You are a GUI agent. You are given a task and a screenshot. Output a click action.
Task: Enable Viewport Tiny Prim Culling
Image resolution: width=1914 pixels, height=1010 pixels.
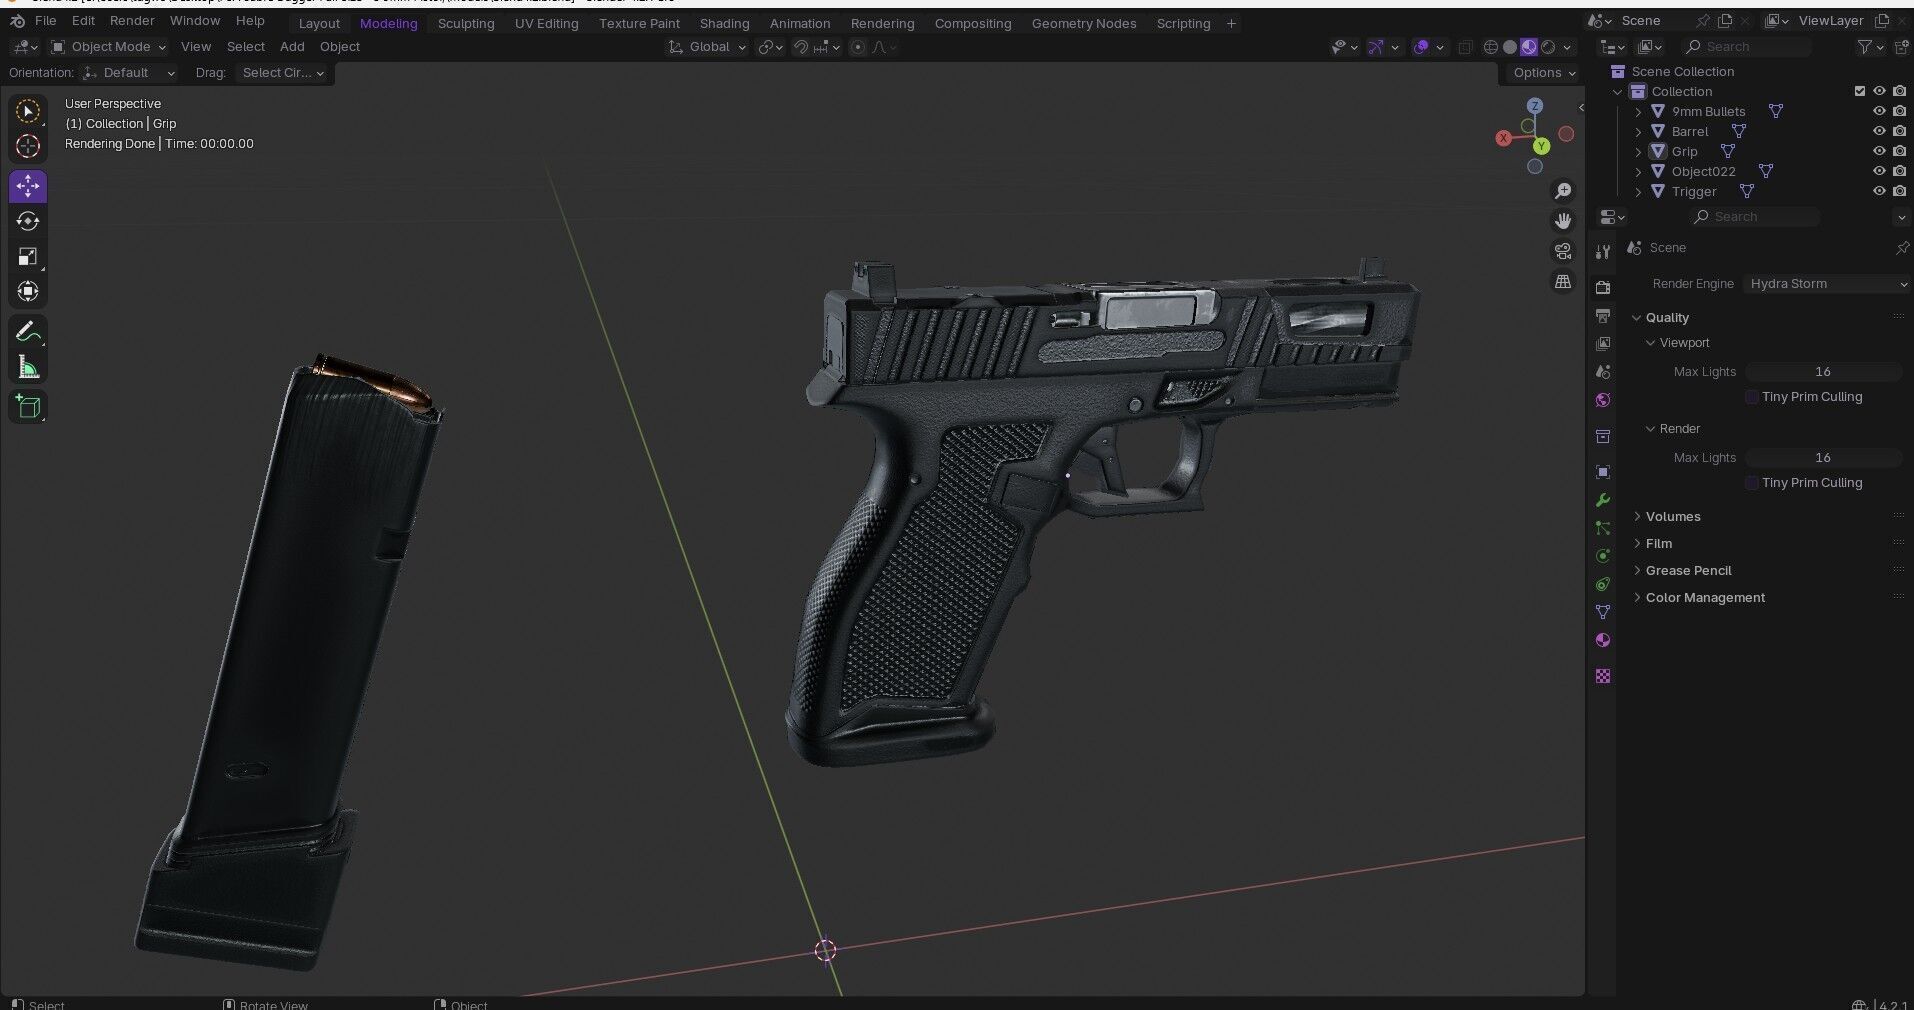[1752, 397]
